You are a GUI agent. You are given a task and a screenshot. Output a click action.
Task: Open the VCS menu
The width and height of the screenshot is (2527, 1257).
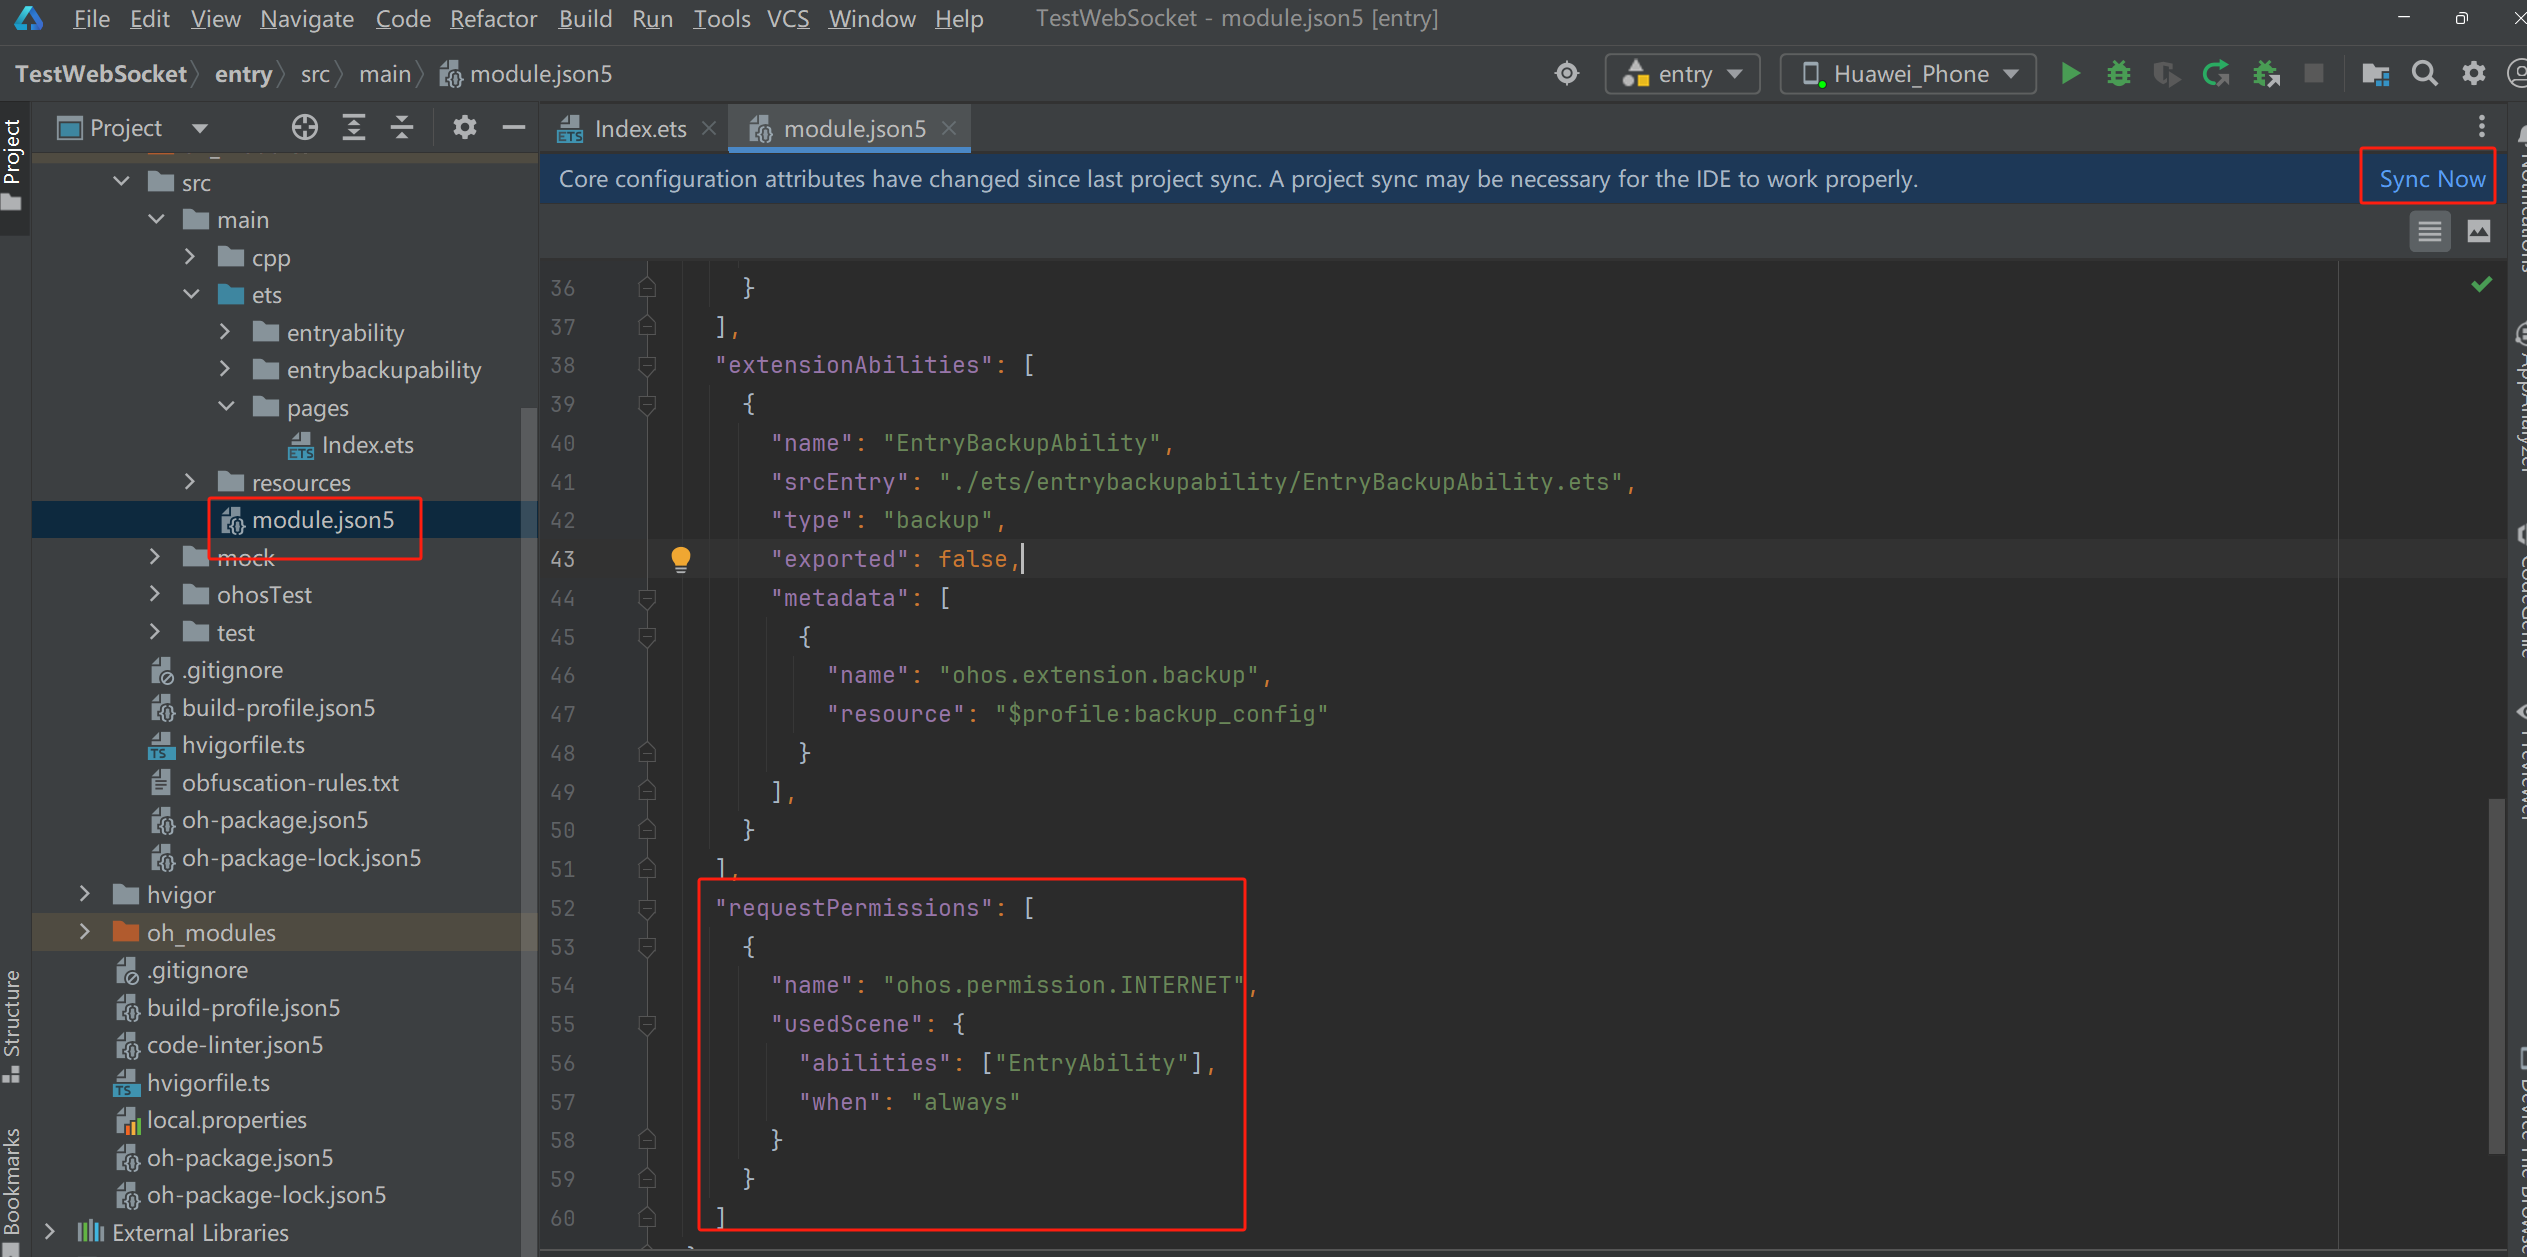coord(787,18)
